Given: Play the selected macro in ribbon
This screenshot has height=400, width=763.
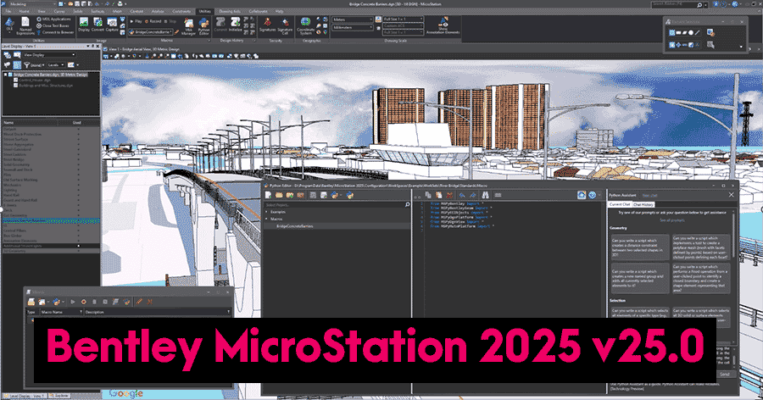Looking at the screenshot, I should click(135, 21).
